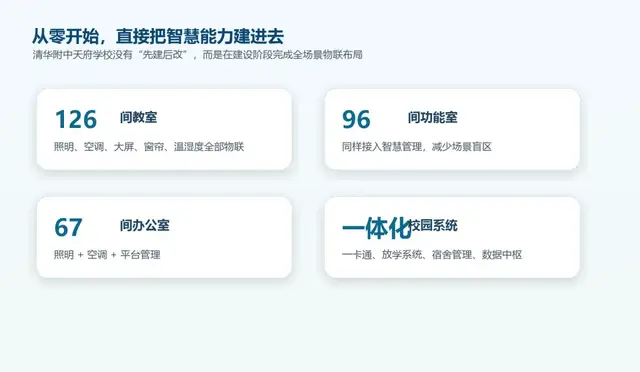Click the title 从零开始，直接把智慧能力建进去
The width and height of the screenshot is (640, 372).
pos(158,36)
